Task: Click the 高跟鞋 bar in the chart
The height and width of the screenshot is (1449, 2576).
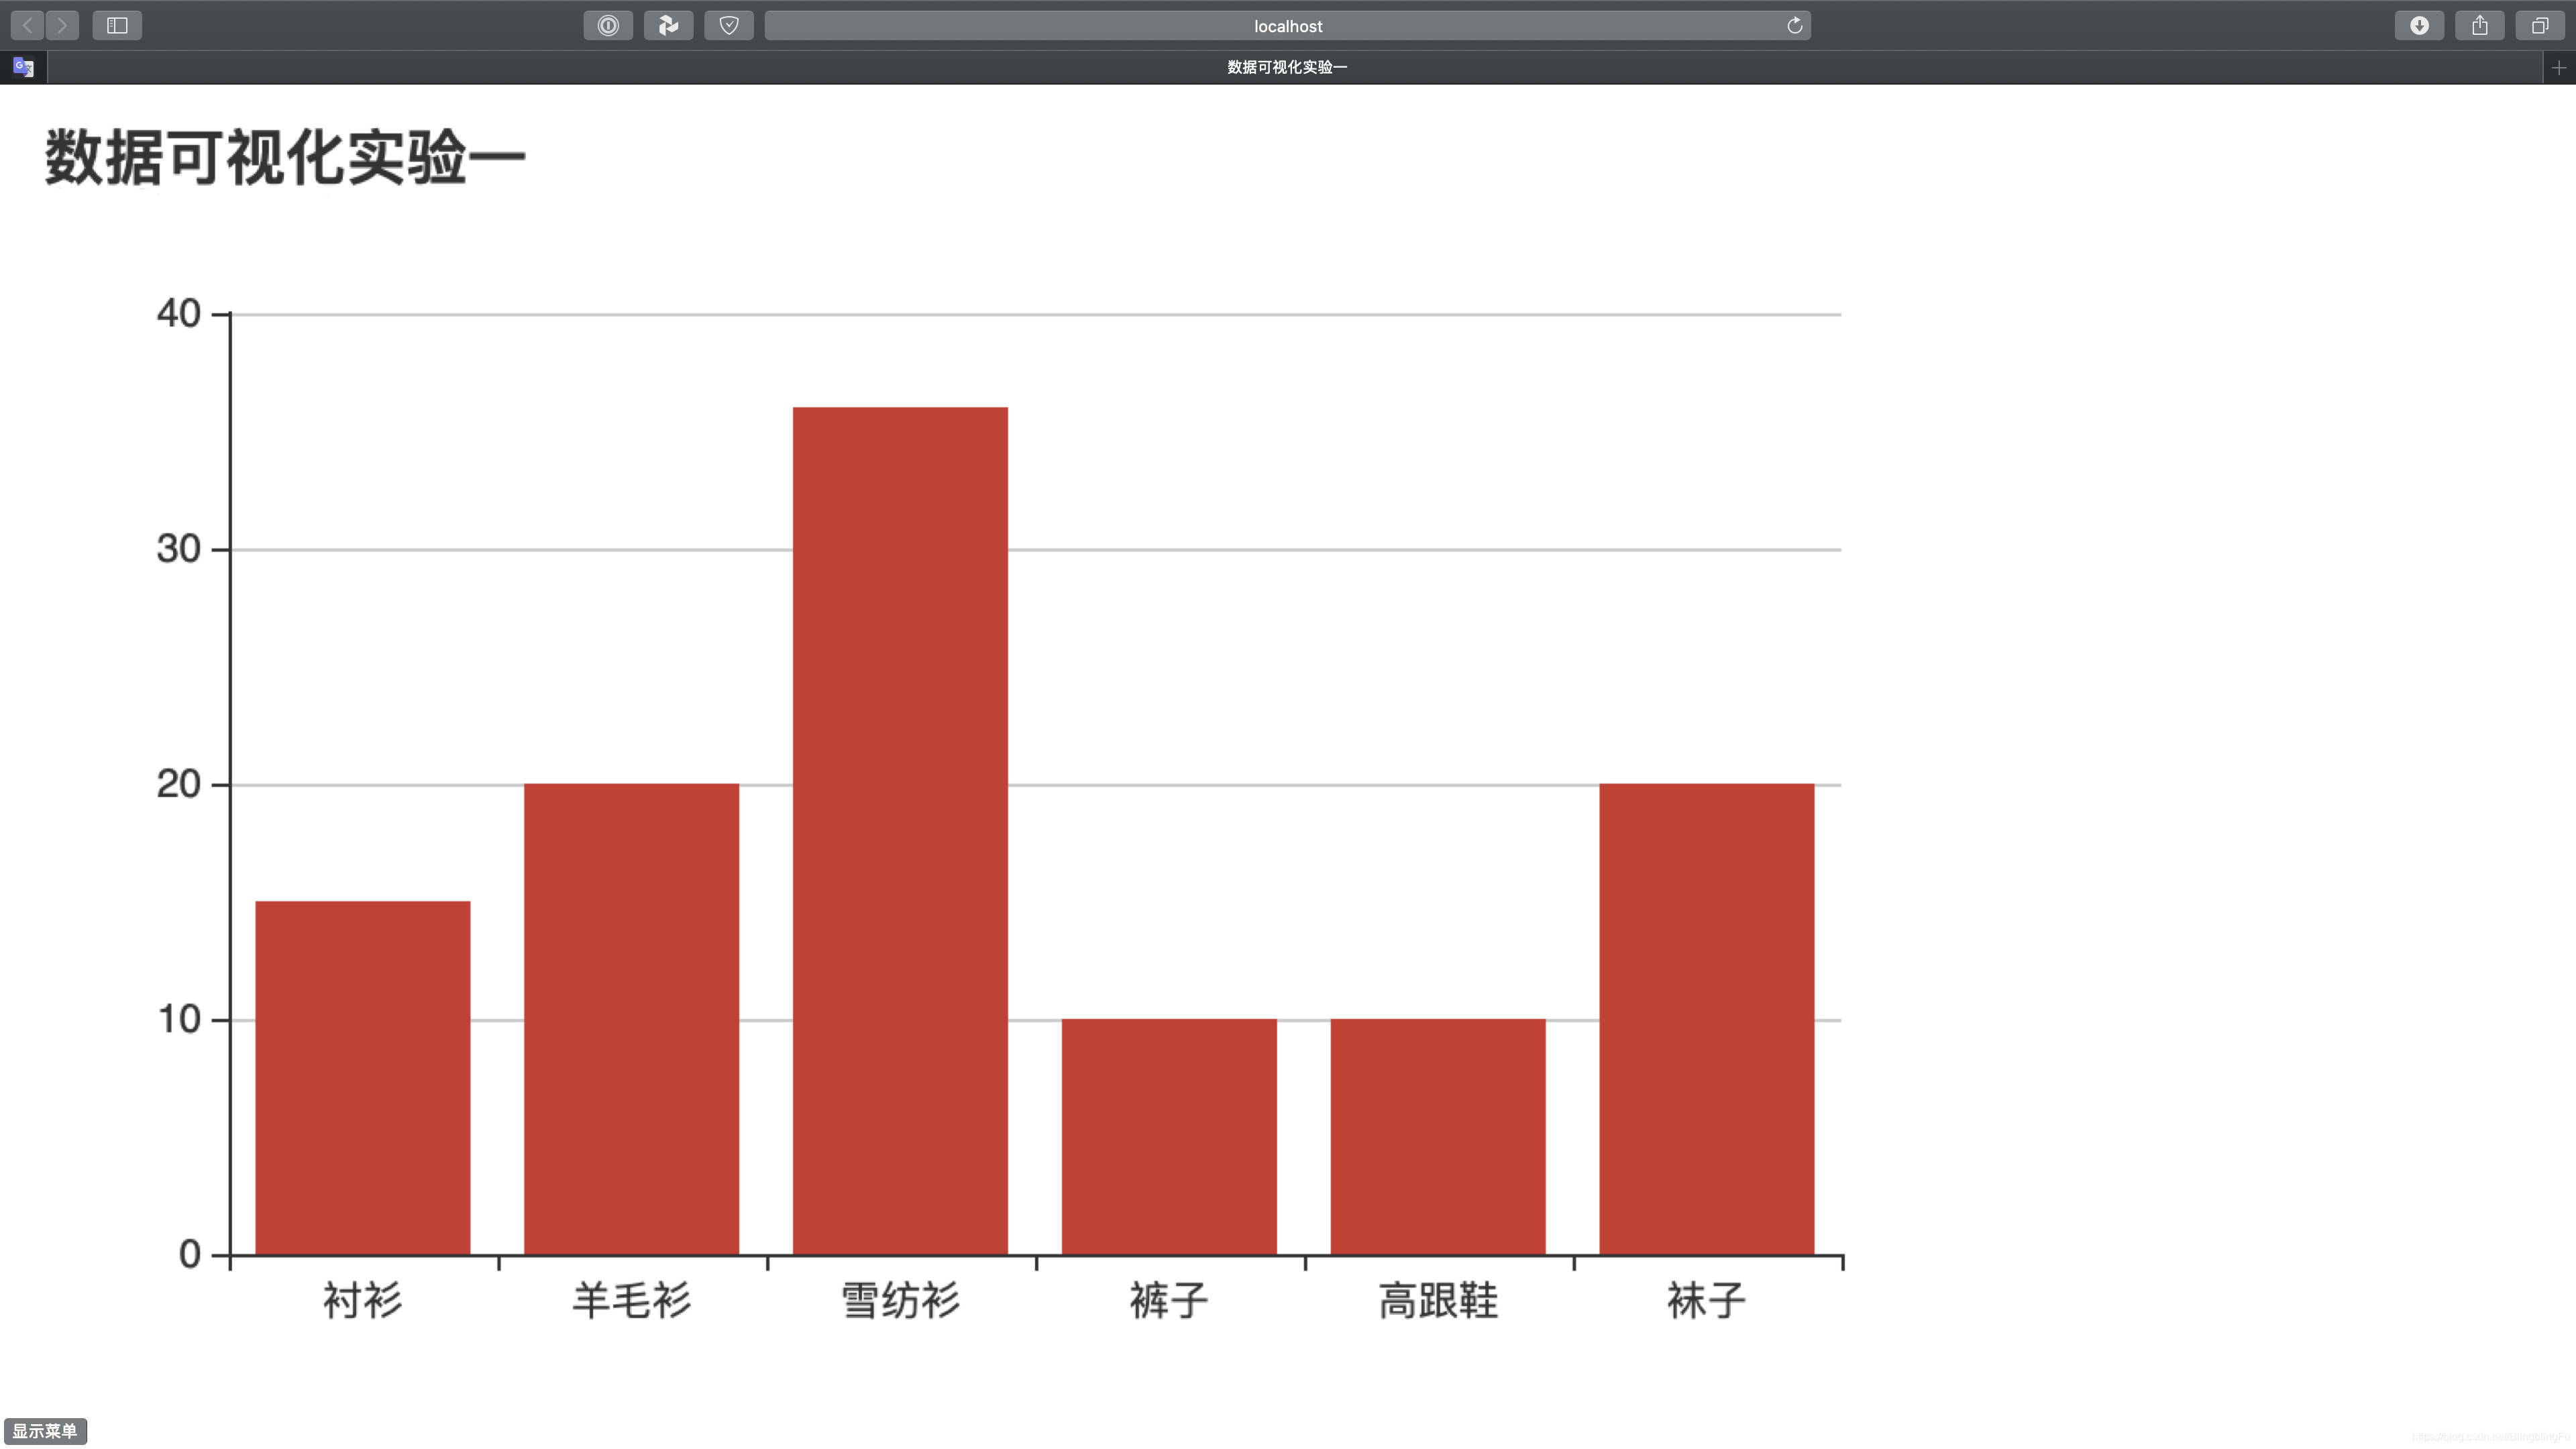Action: tap(1438, 1136)
